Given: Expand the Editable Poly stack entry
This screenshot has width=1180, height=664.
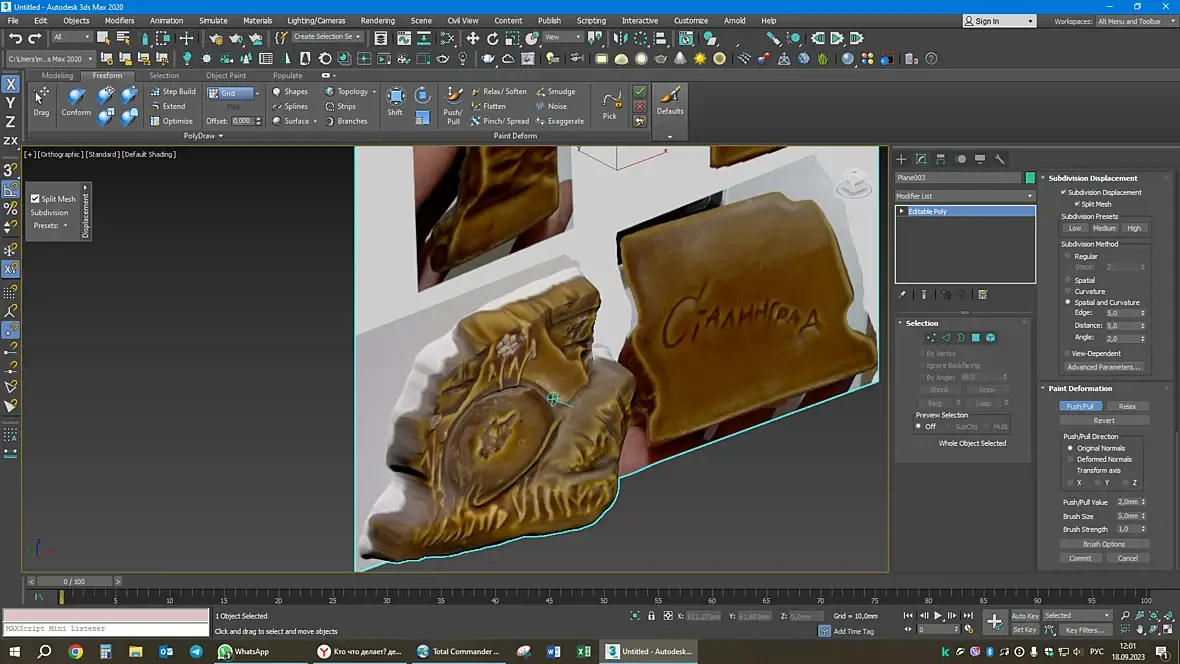Looking at the screenshot, I should (x=902, y=212).
